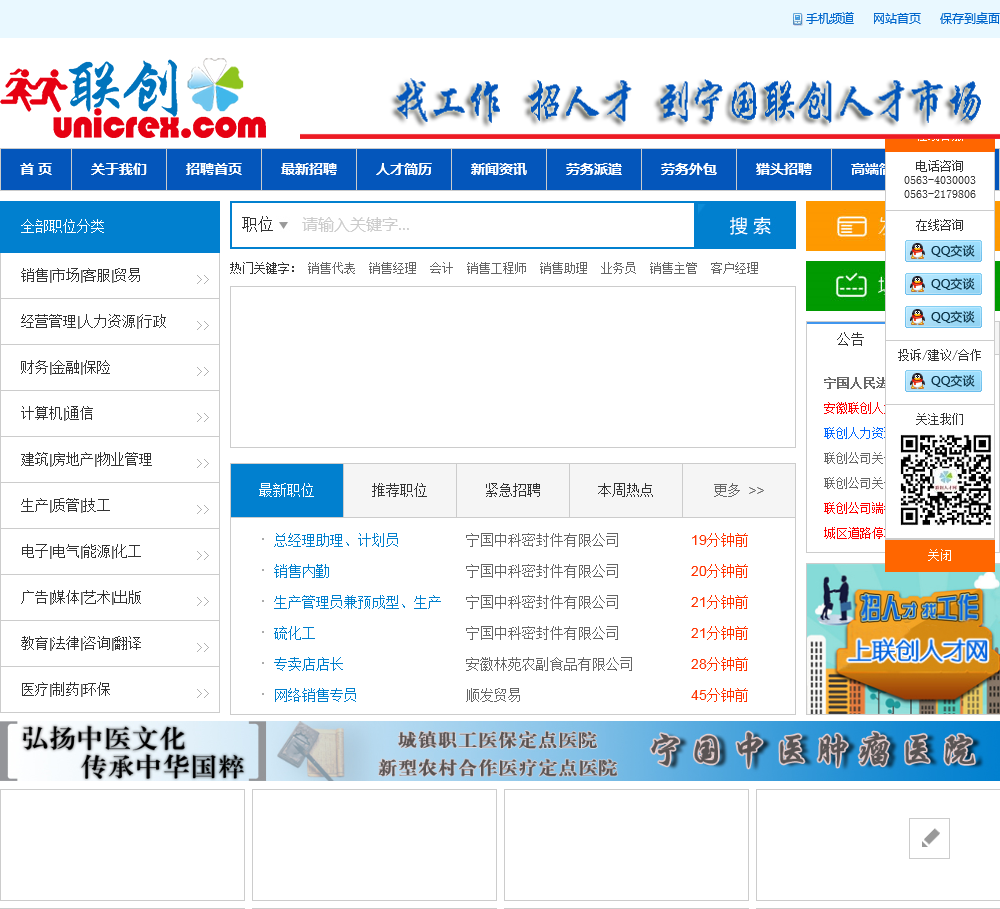Select the 紧急招聘 tab

tap(512, 490)
